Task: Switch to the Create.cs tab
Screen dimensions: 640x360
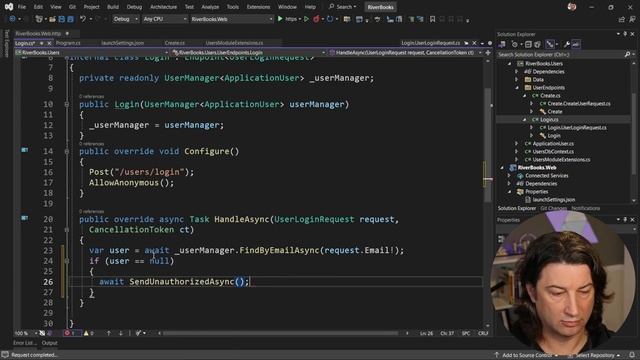Action: pos(175,43)
